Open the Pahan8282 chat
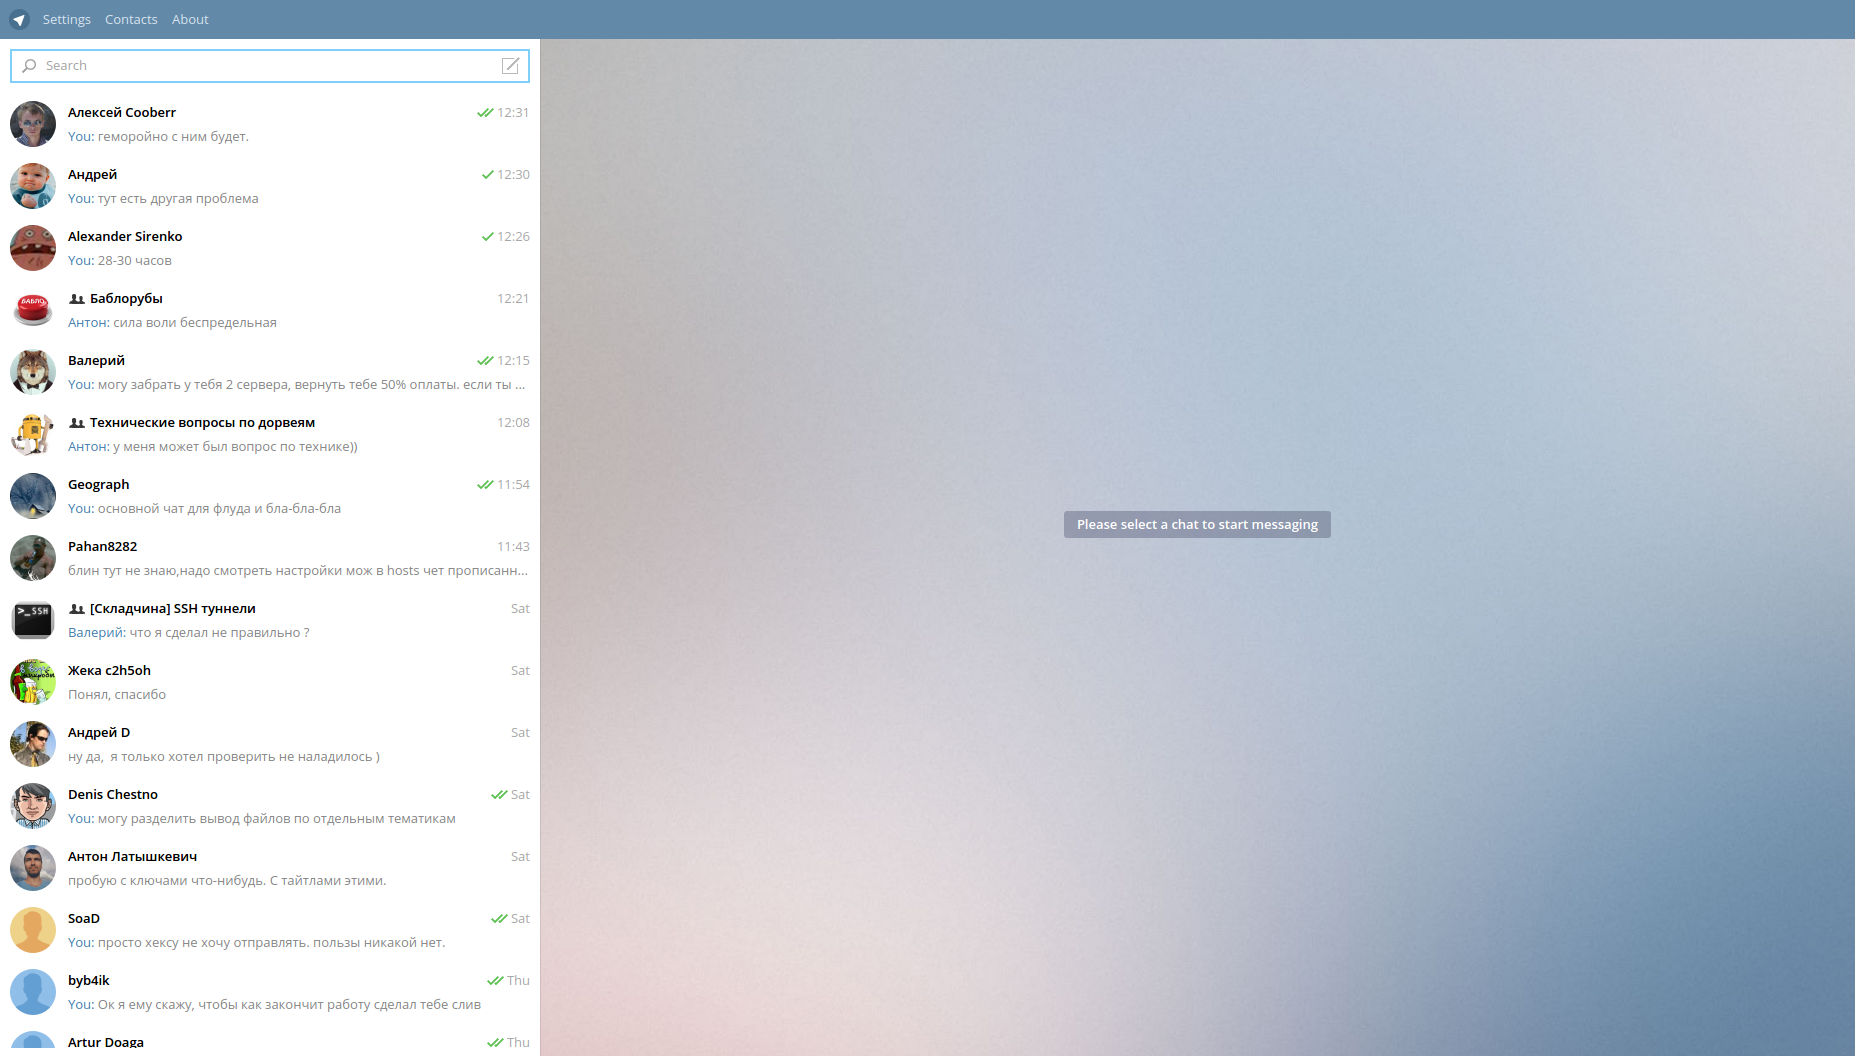Image resolution: width=1855 pixels, height=1056 pixels. [270, 558]
